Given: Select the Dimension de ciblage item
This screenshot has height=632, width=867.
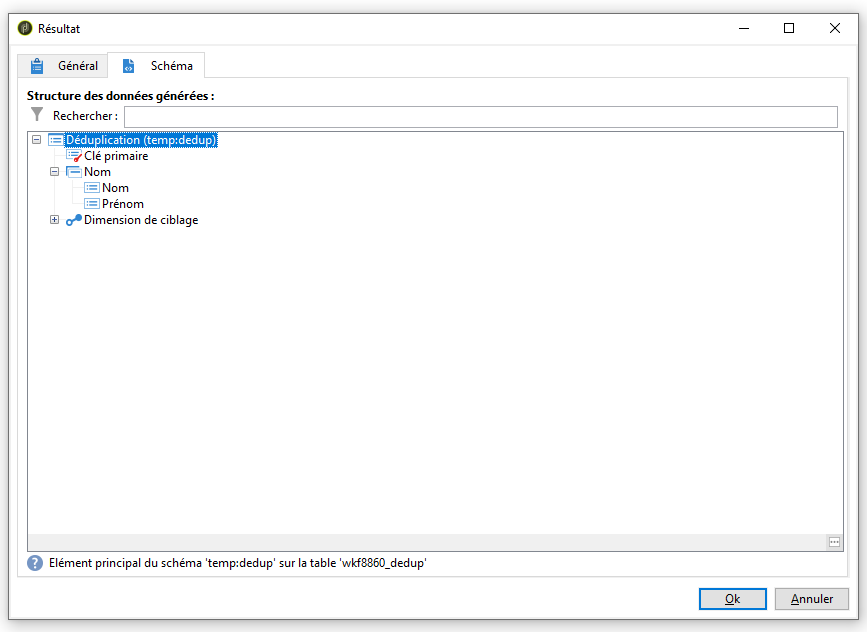Looking at the screenshot, I should click(x=141, y=220).
